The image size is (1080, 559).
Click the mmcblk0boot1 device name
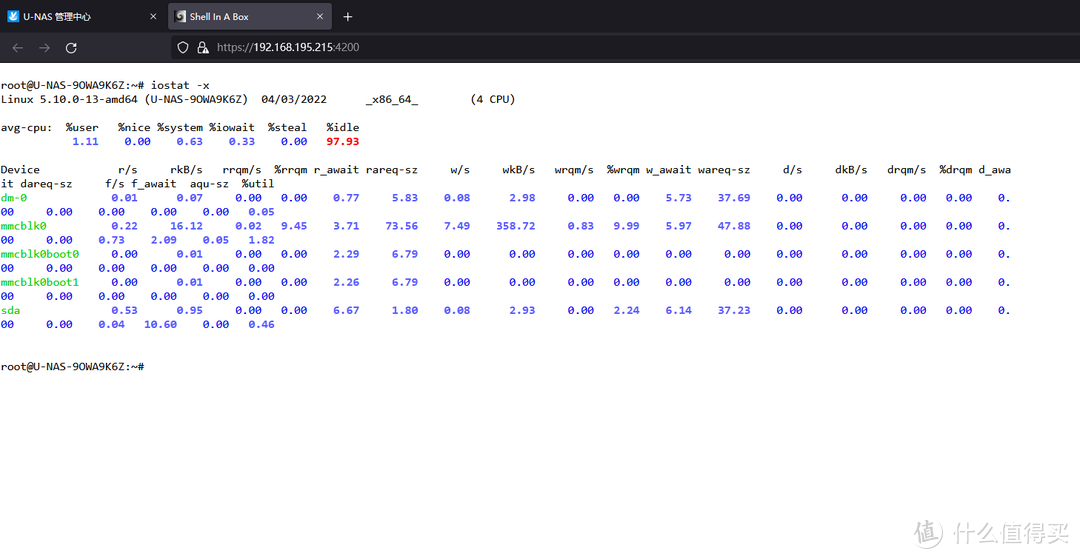(39, 282)
